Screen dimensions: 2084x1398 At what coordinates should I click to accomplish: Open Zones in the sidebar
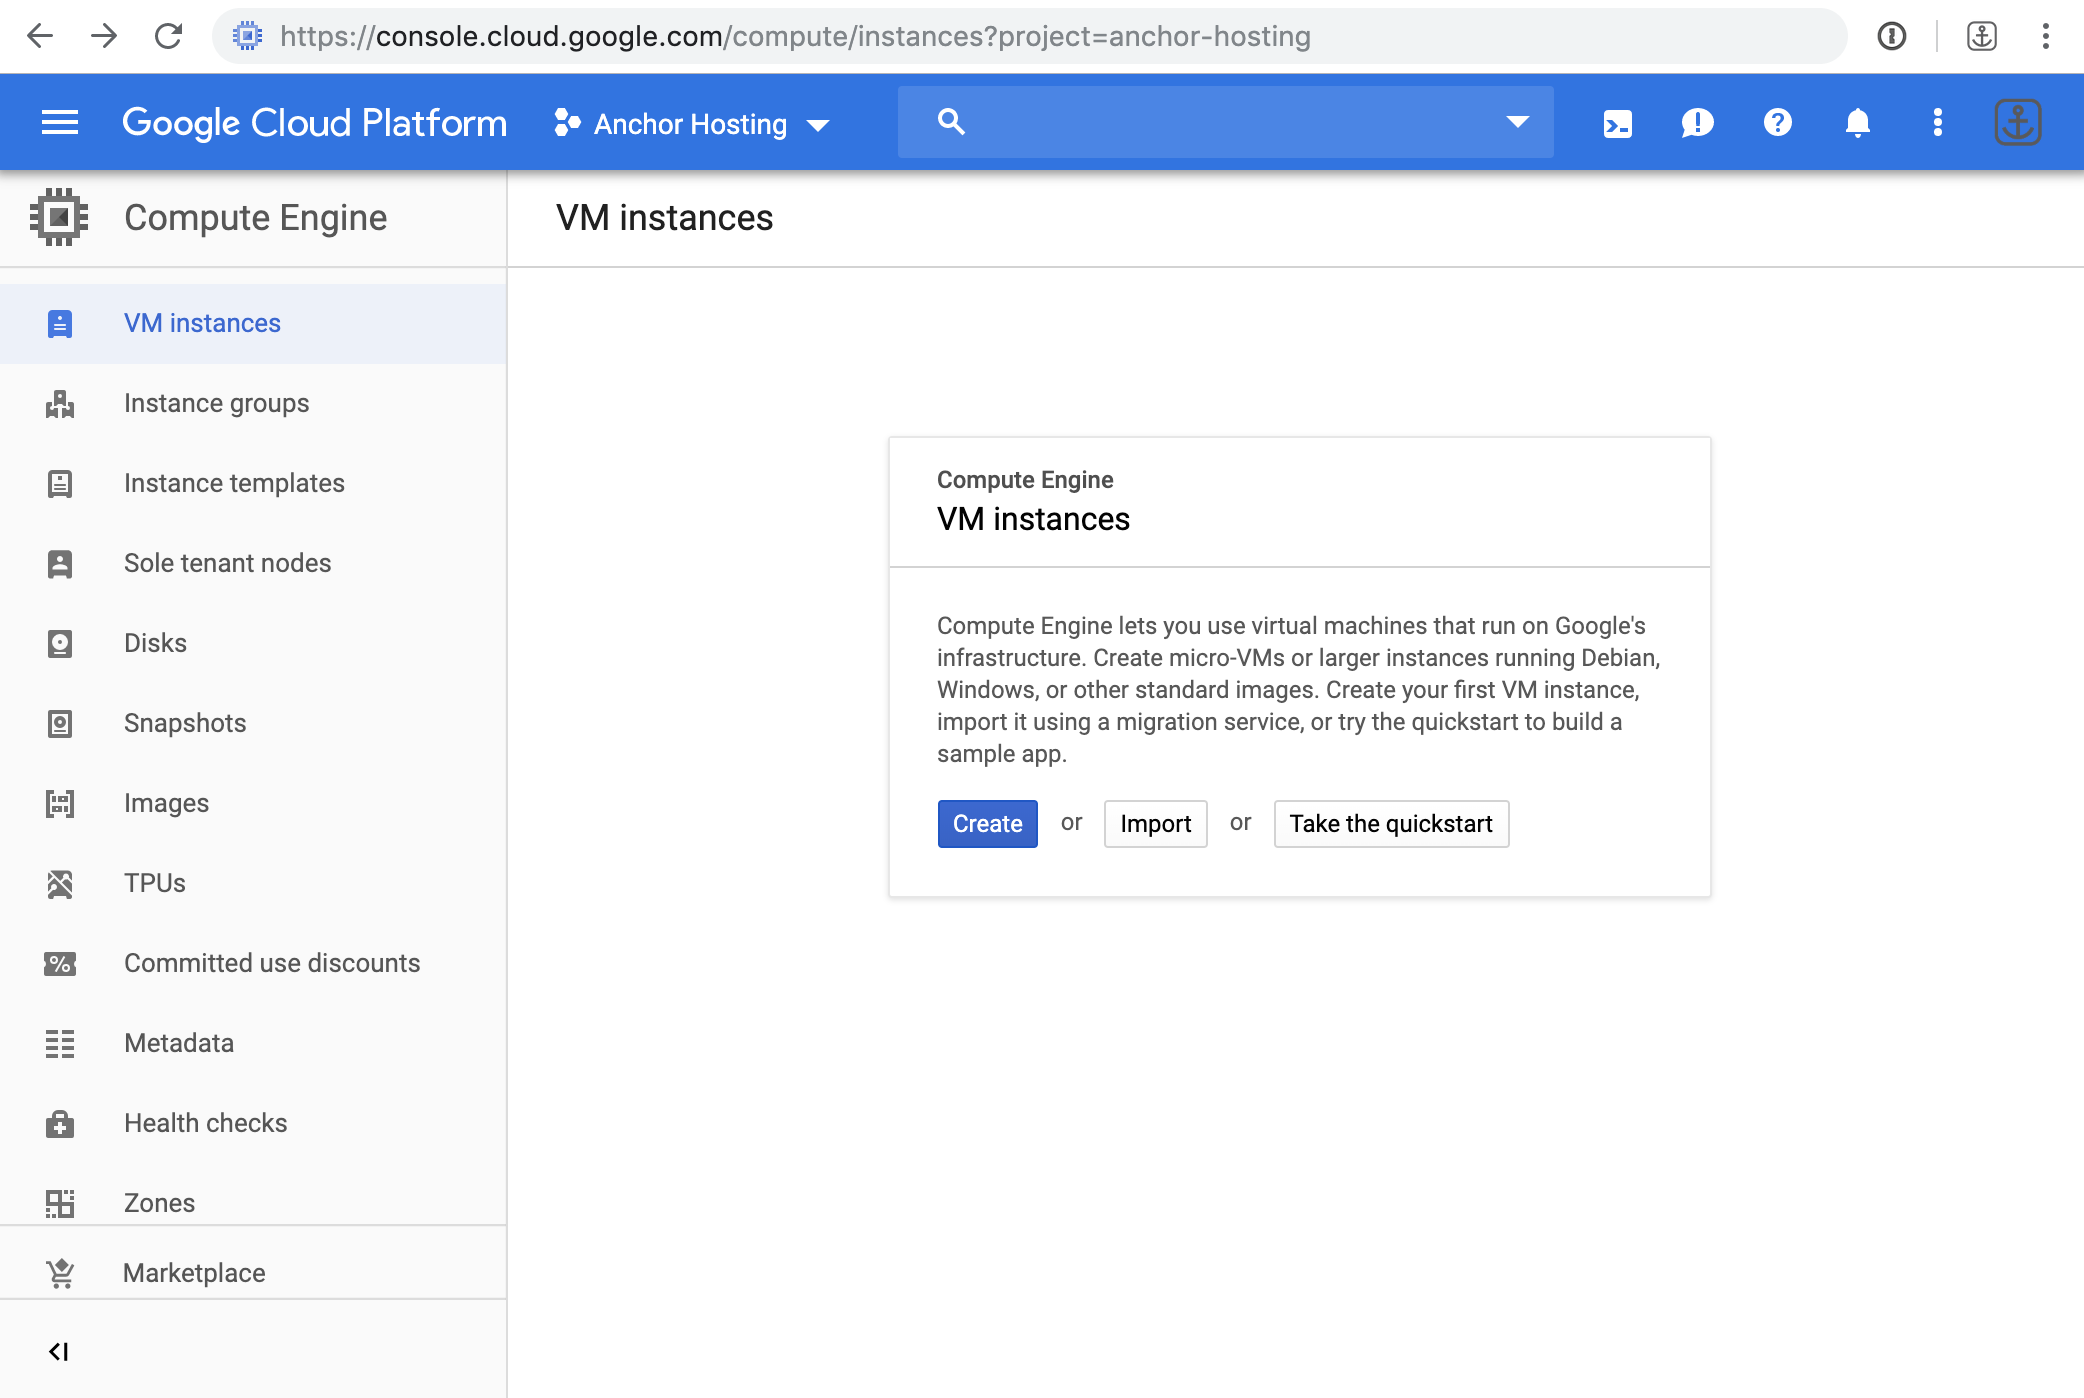pos(253,1203)
